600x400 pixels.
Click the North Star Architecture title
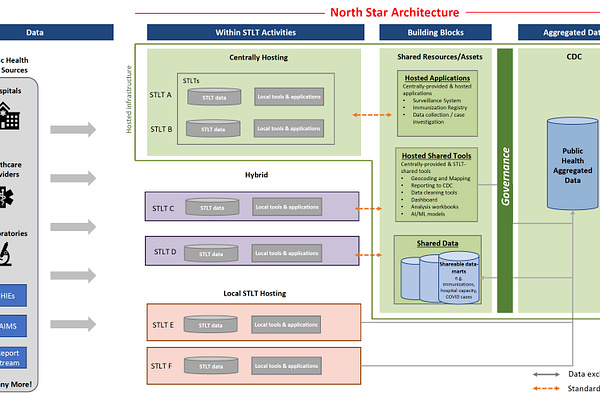point(395,12)
